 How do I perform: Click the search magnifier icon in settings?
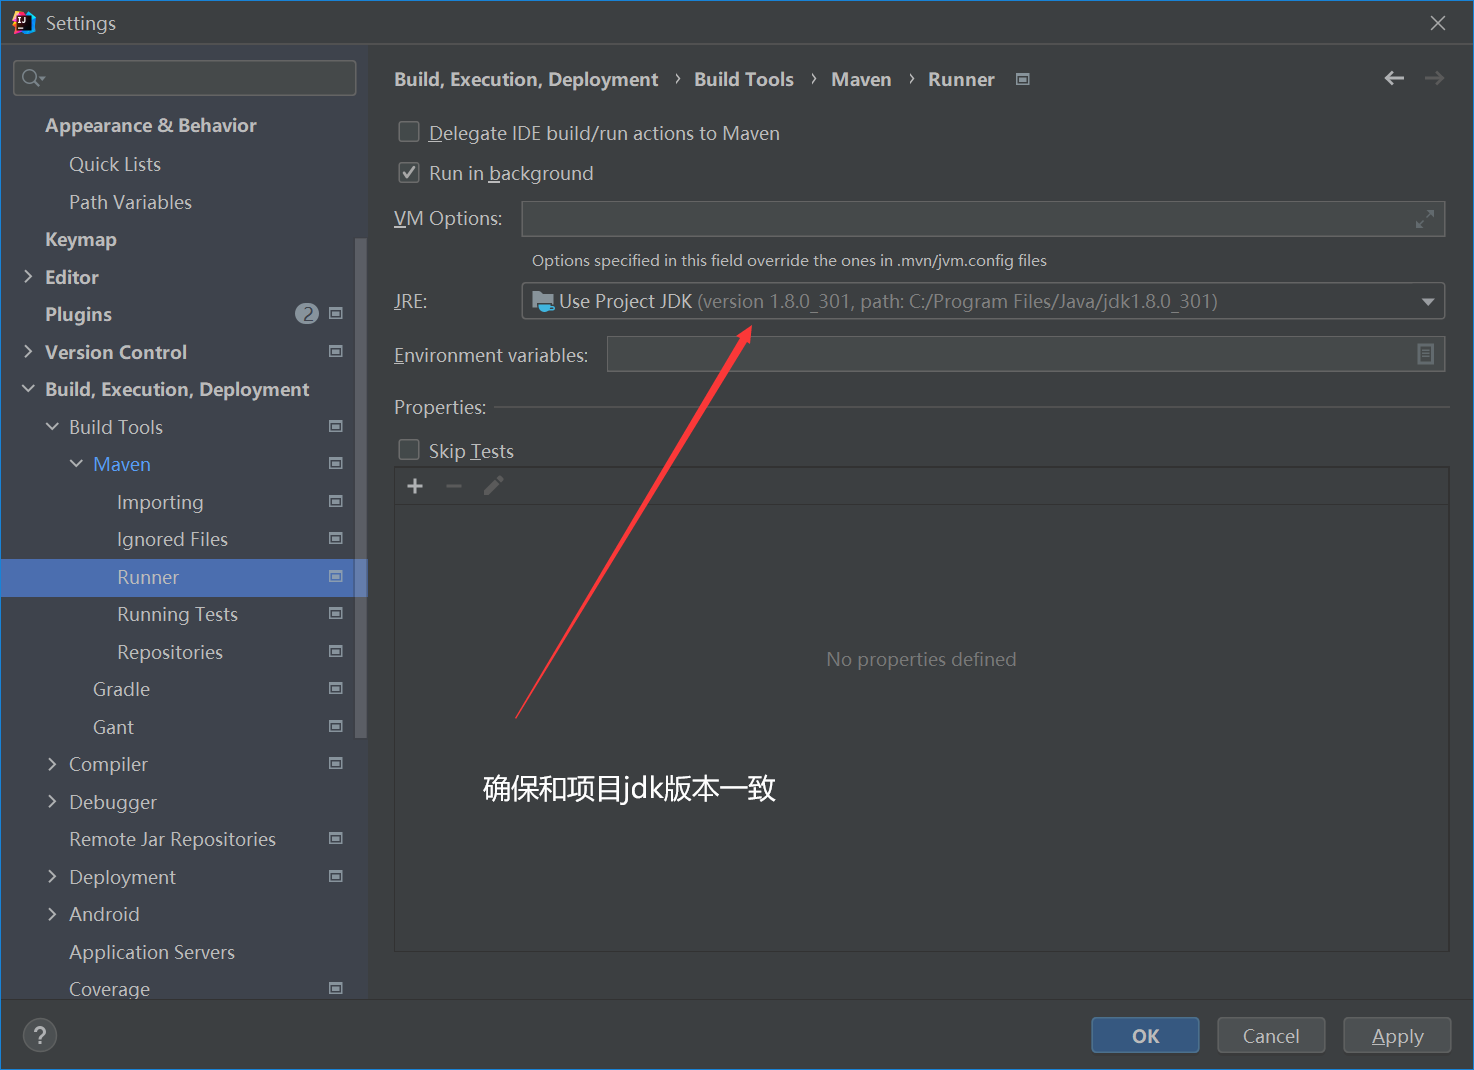[x=33, y=78]
